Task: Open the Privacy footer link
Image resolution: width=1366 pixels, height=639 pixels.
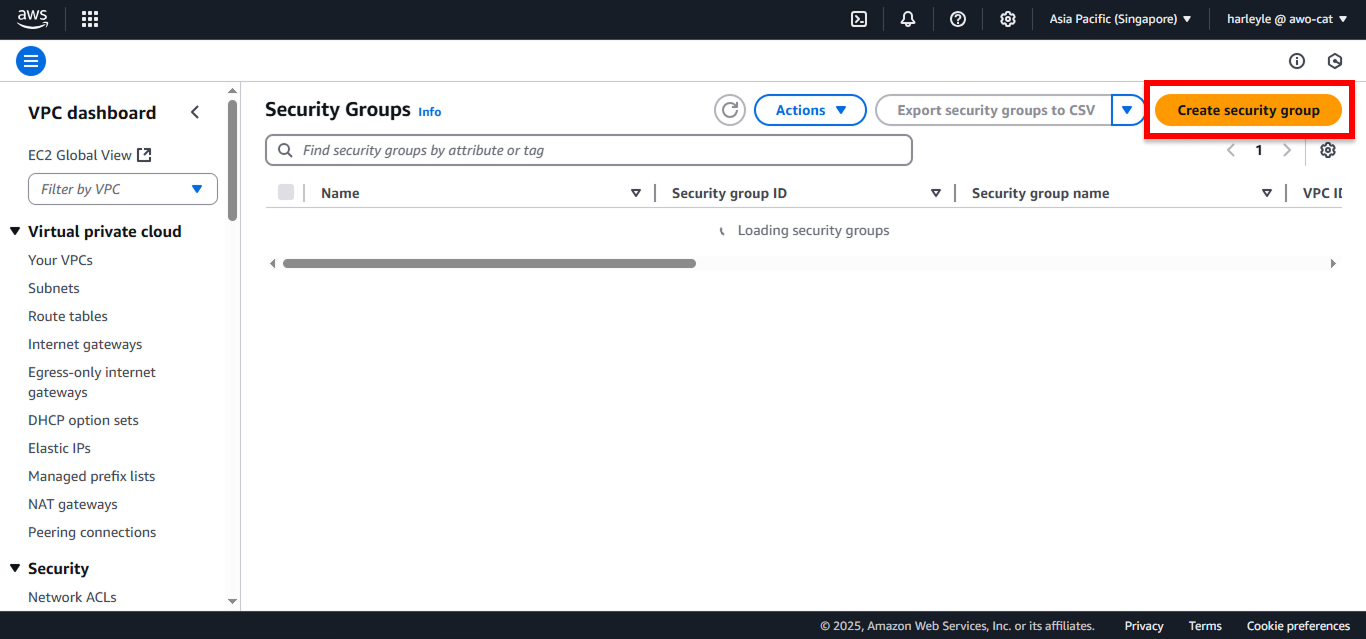Action: (1144, 626)
